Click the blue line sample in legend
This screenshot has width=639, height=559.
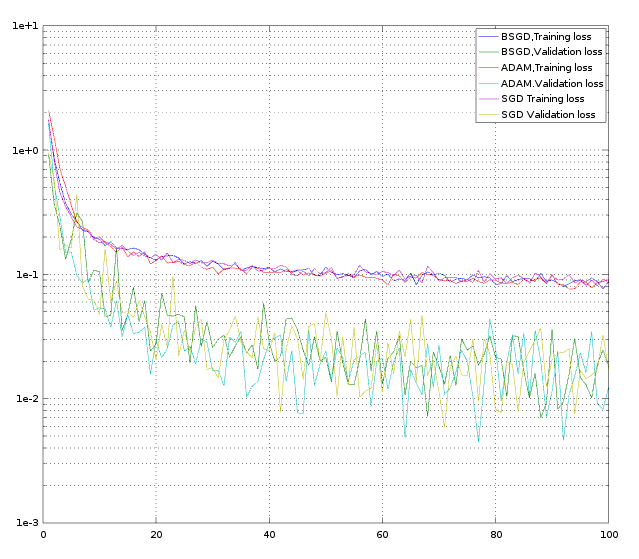[488, 36]
